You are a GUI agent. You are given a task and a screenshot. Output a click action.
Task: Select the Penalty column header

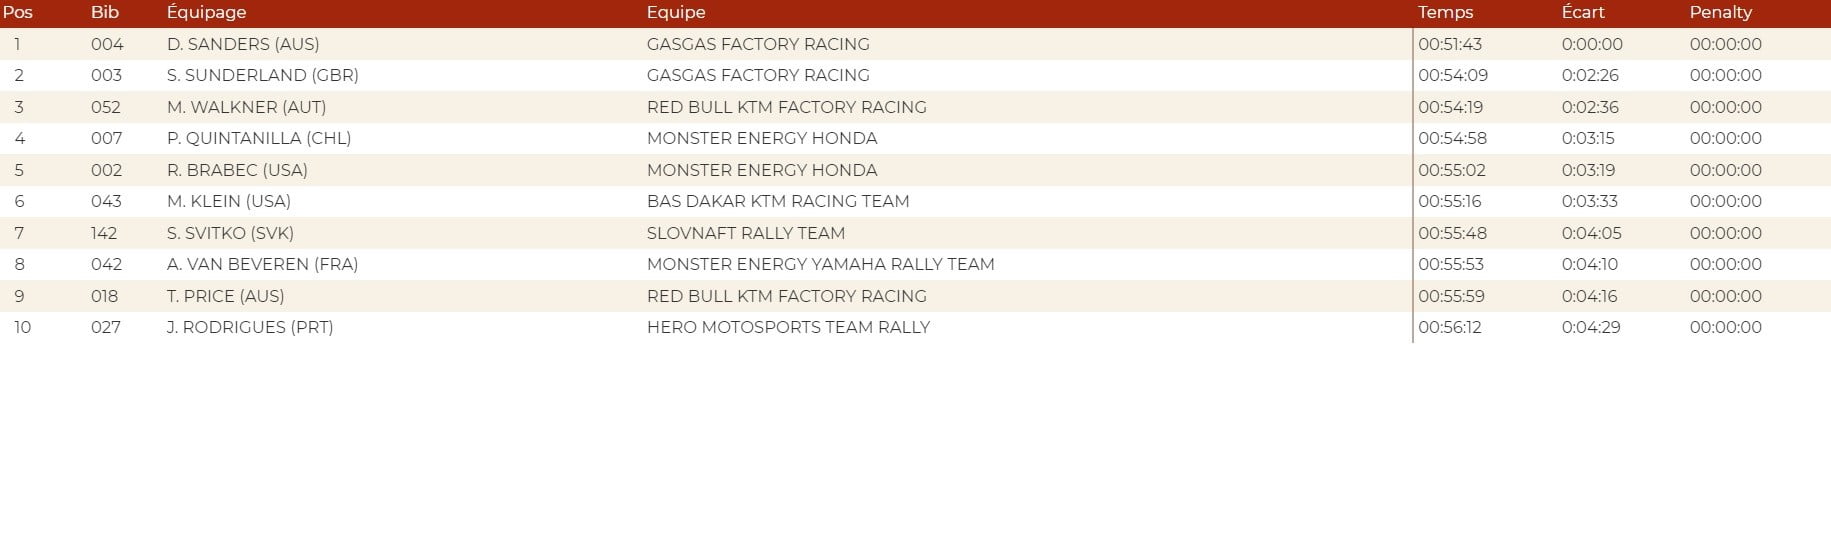[x=1720, y=13]
